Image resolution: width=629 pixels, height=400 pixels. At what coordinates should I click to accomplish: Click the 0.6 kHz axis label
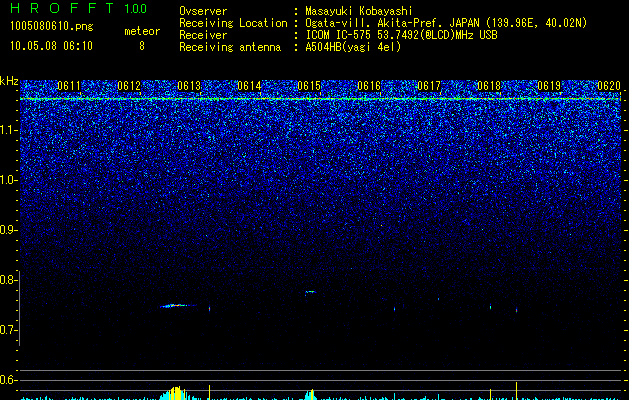click(9, 380)
